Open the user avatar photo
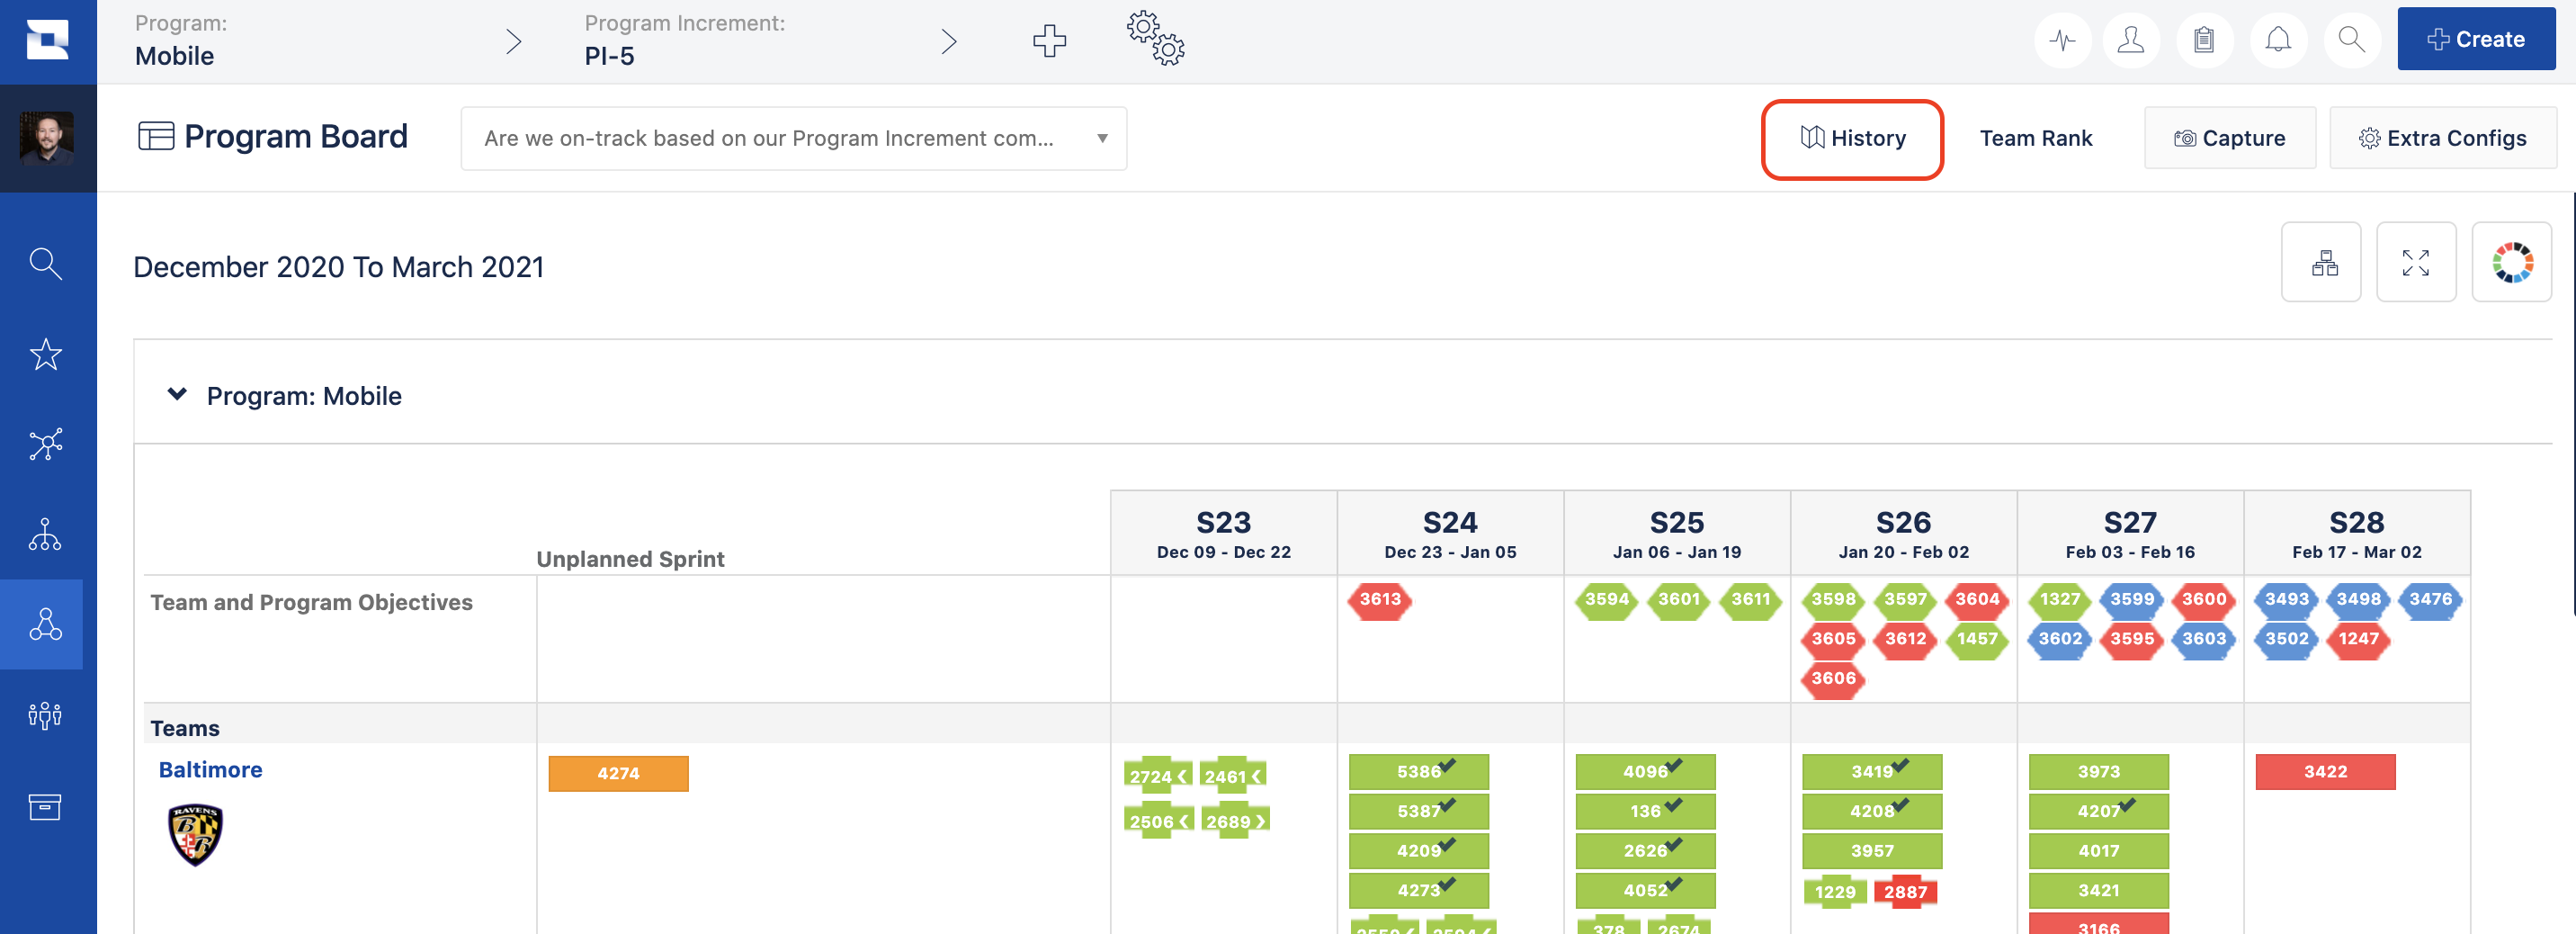The image size is (2576, 934). 47,137
